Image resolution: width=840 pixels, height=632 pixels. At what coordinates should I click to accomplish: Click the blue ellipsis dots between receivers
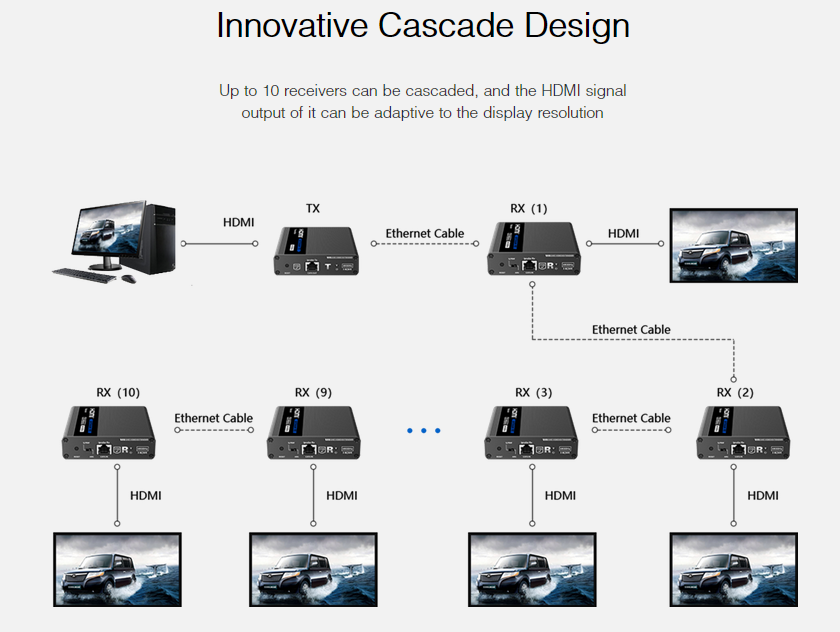pos(423,431)
